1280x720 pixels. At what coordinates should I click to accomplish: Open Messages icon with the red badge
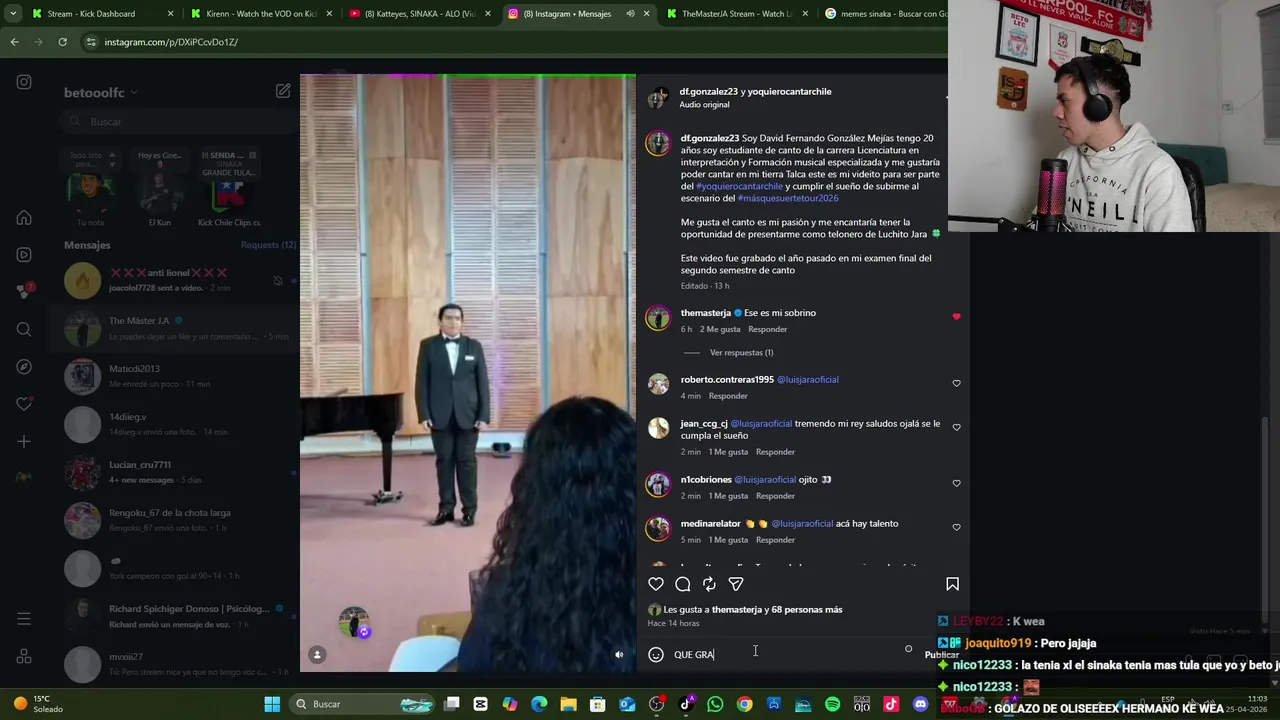point(24,292)
